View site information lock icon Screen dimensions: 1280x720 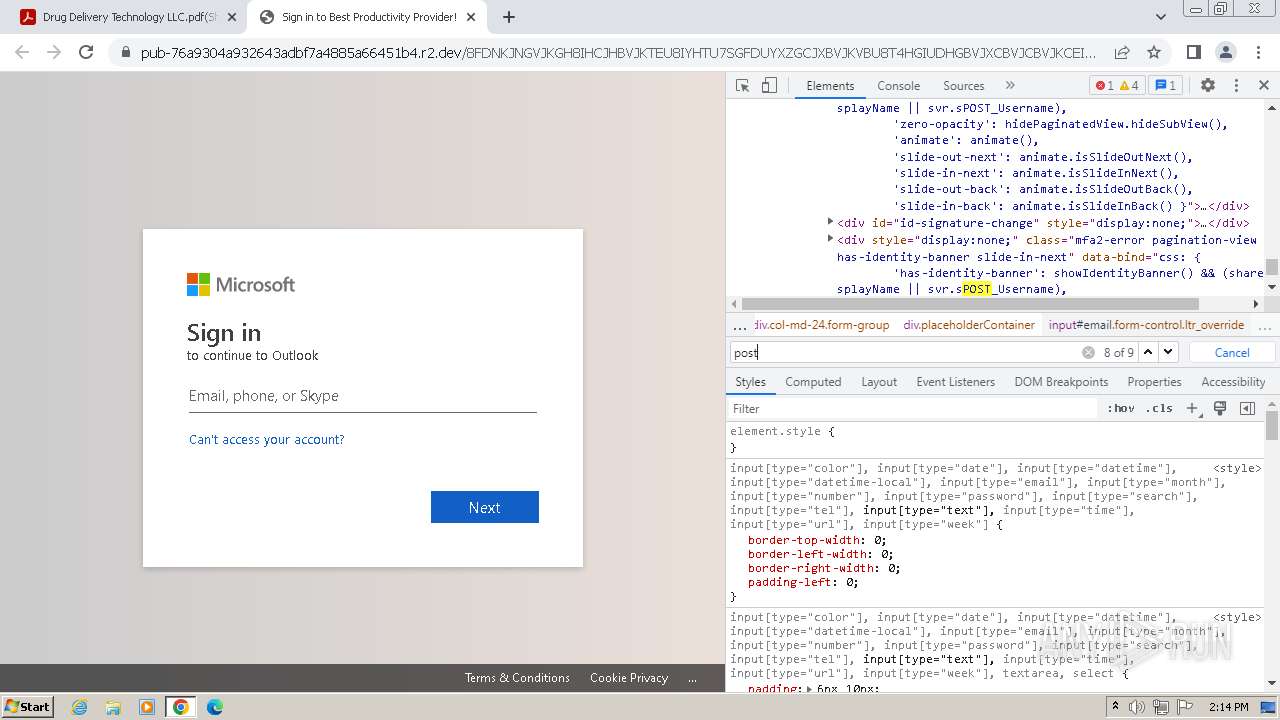tap(126, 52)
